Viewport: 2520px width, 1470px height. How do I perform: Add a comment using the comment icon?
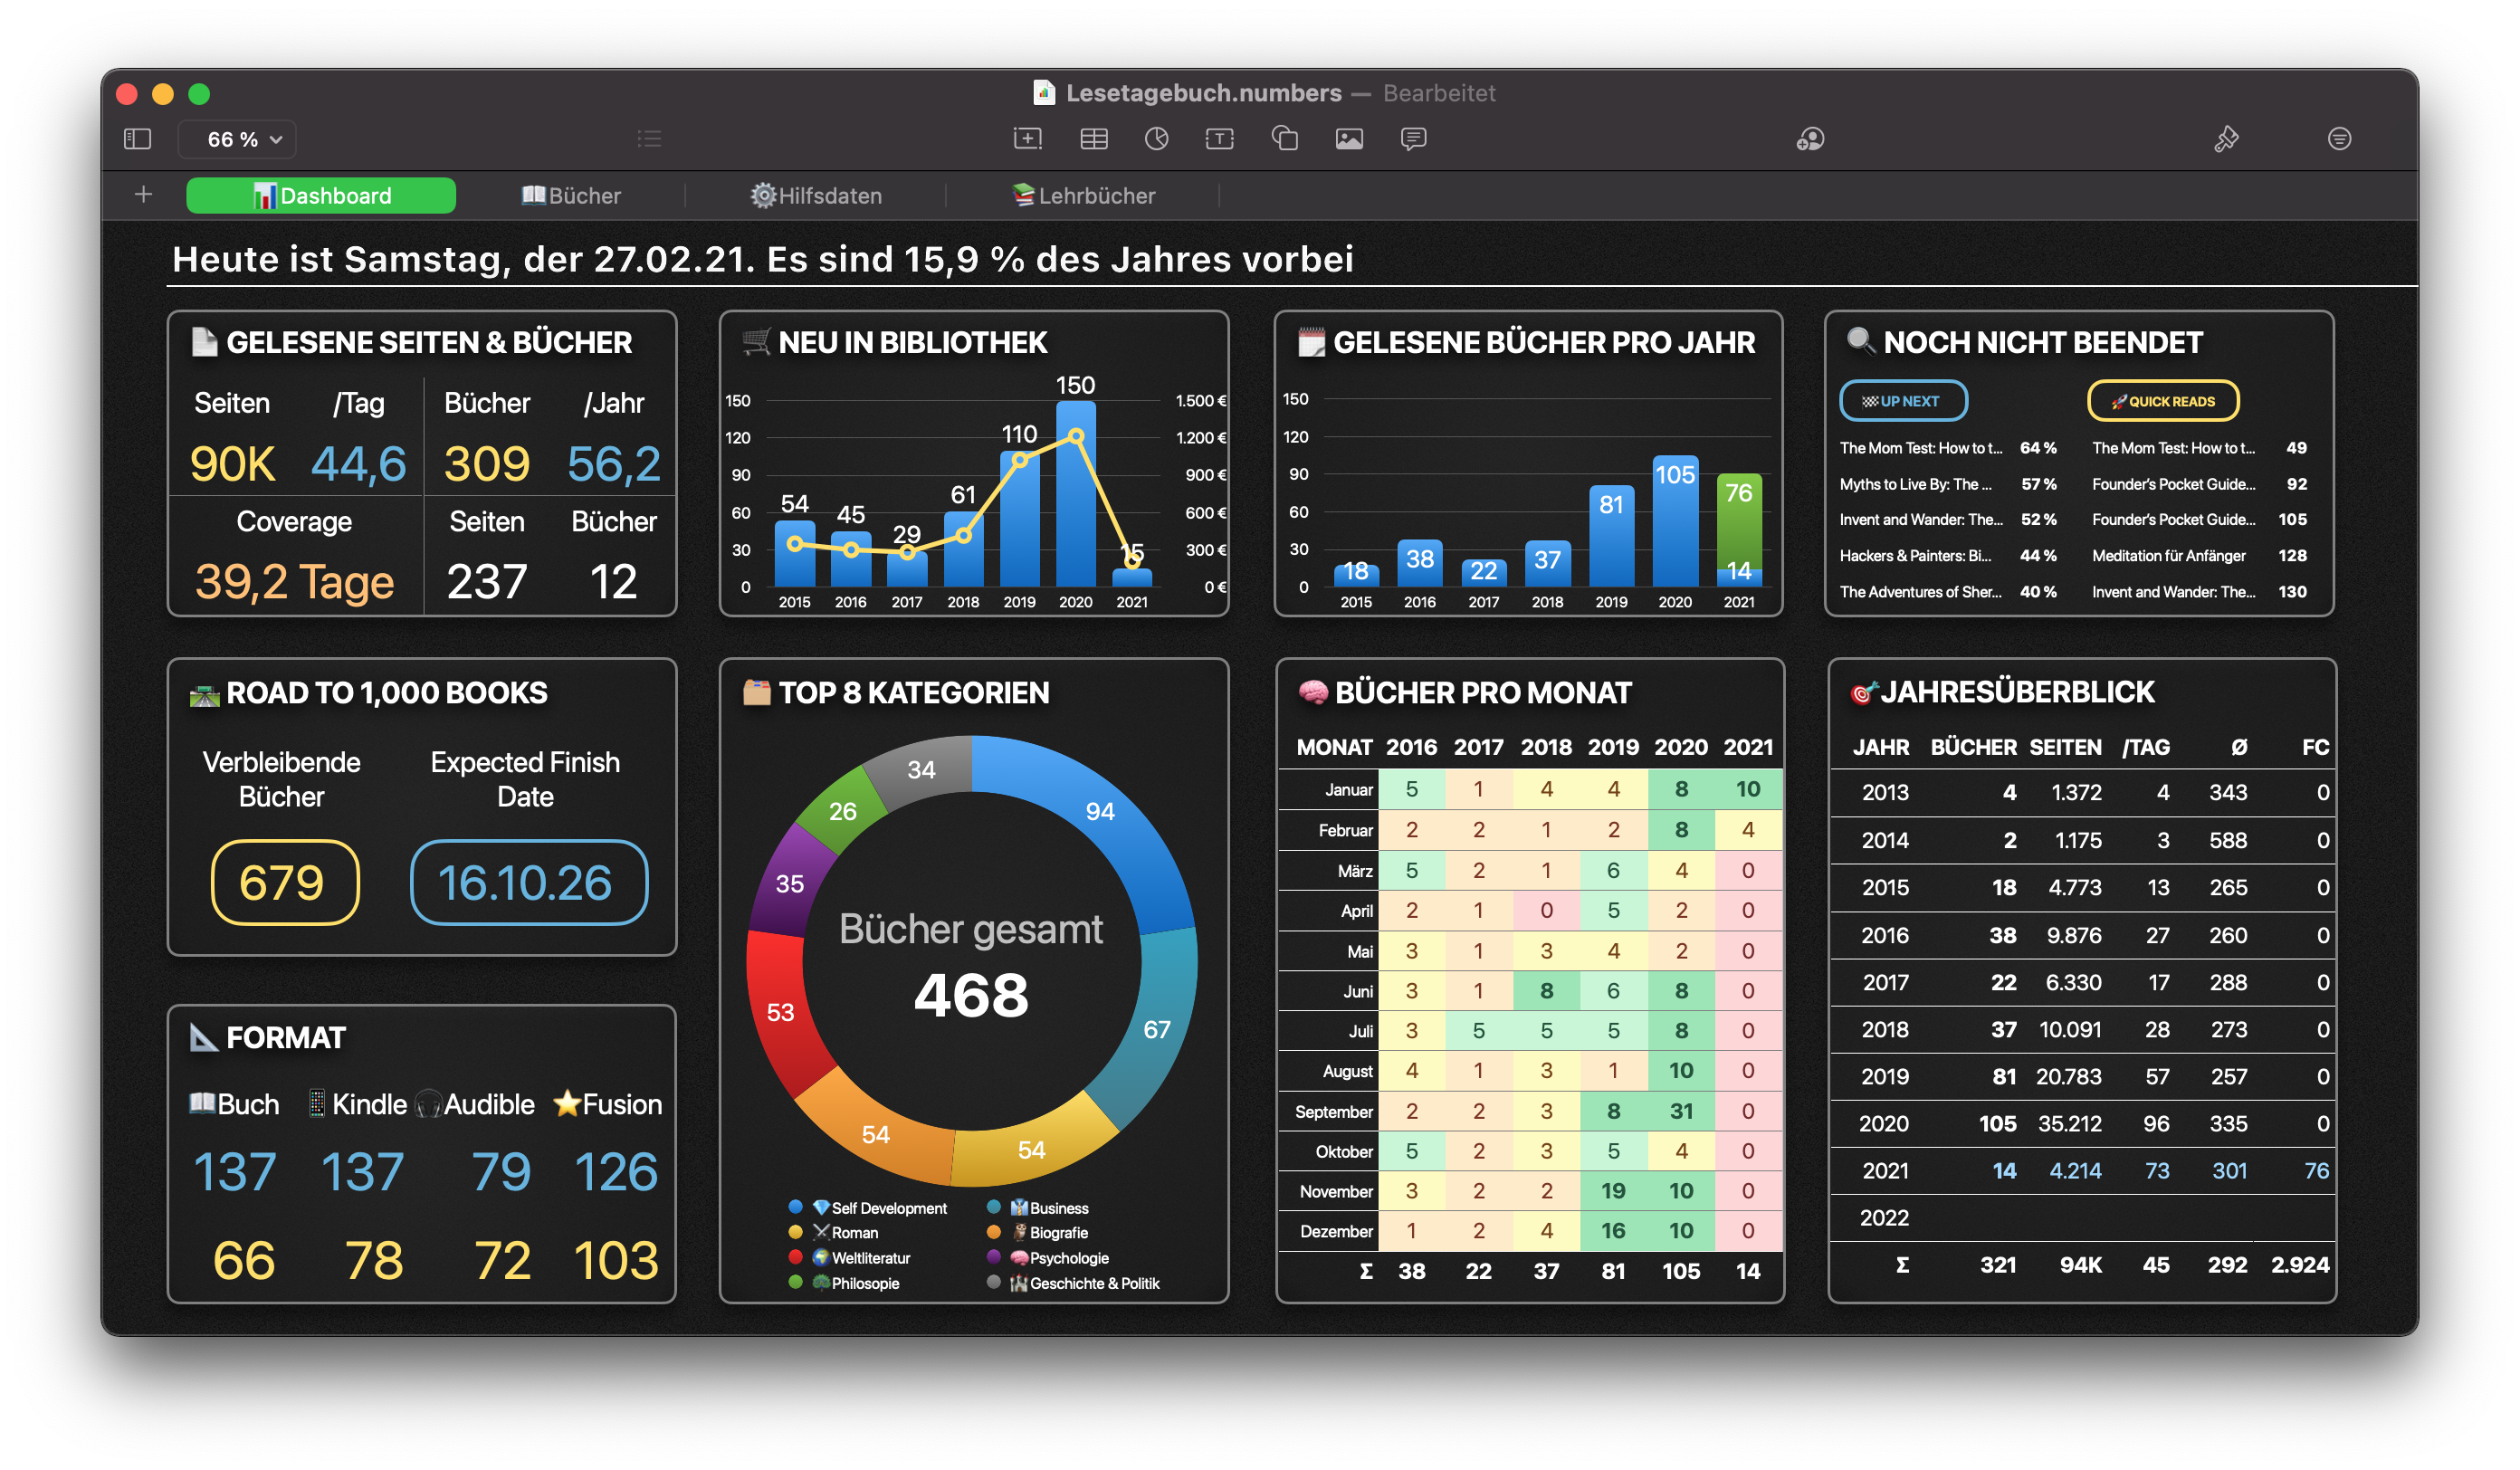pyautogui.click(x=1414, y=139)
